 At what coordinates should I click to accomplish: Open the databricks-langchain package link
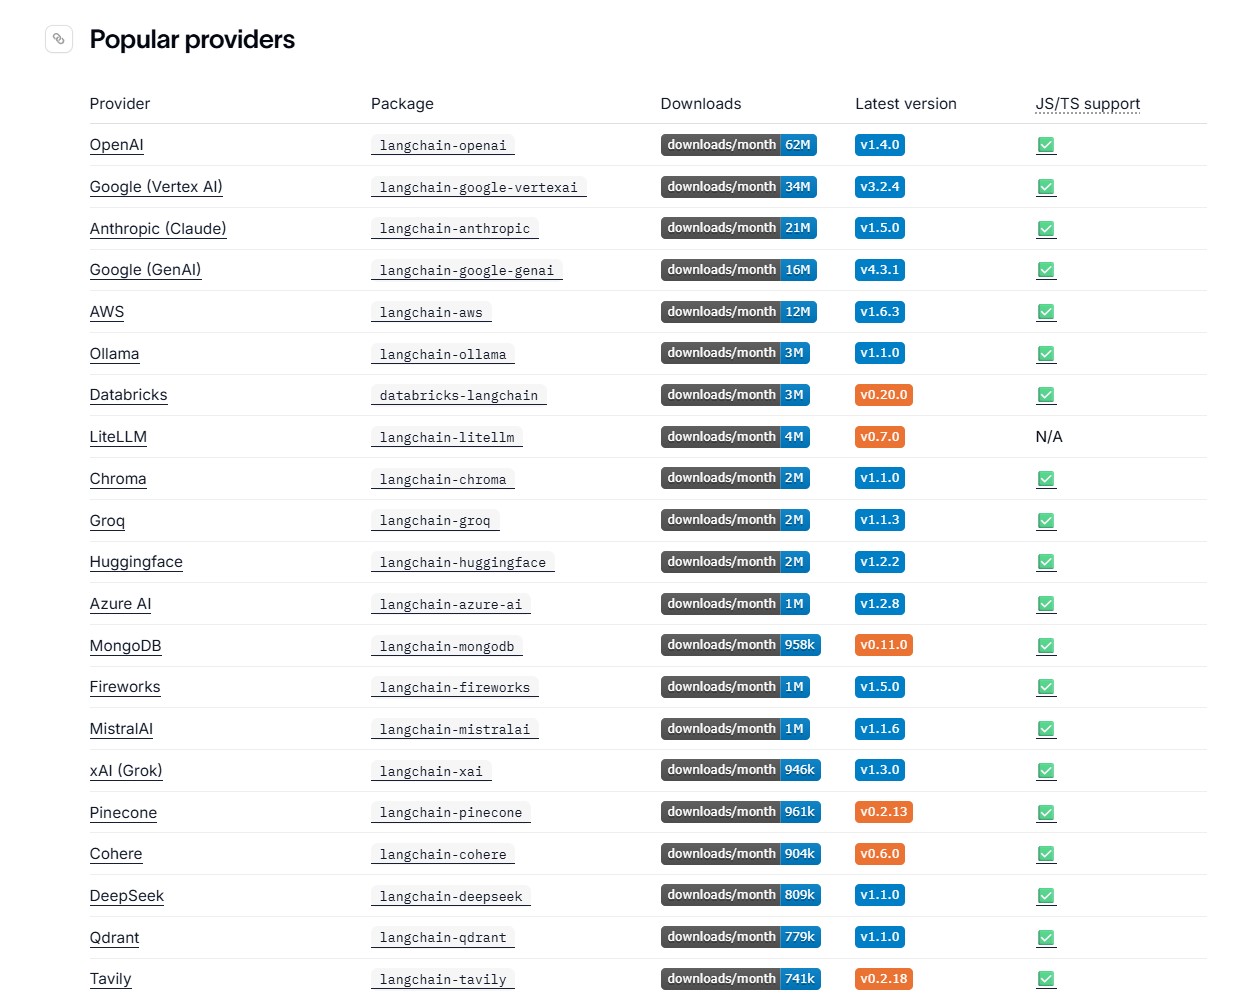(459, 395)
